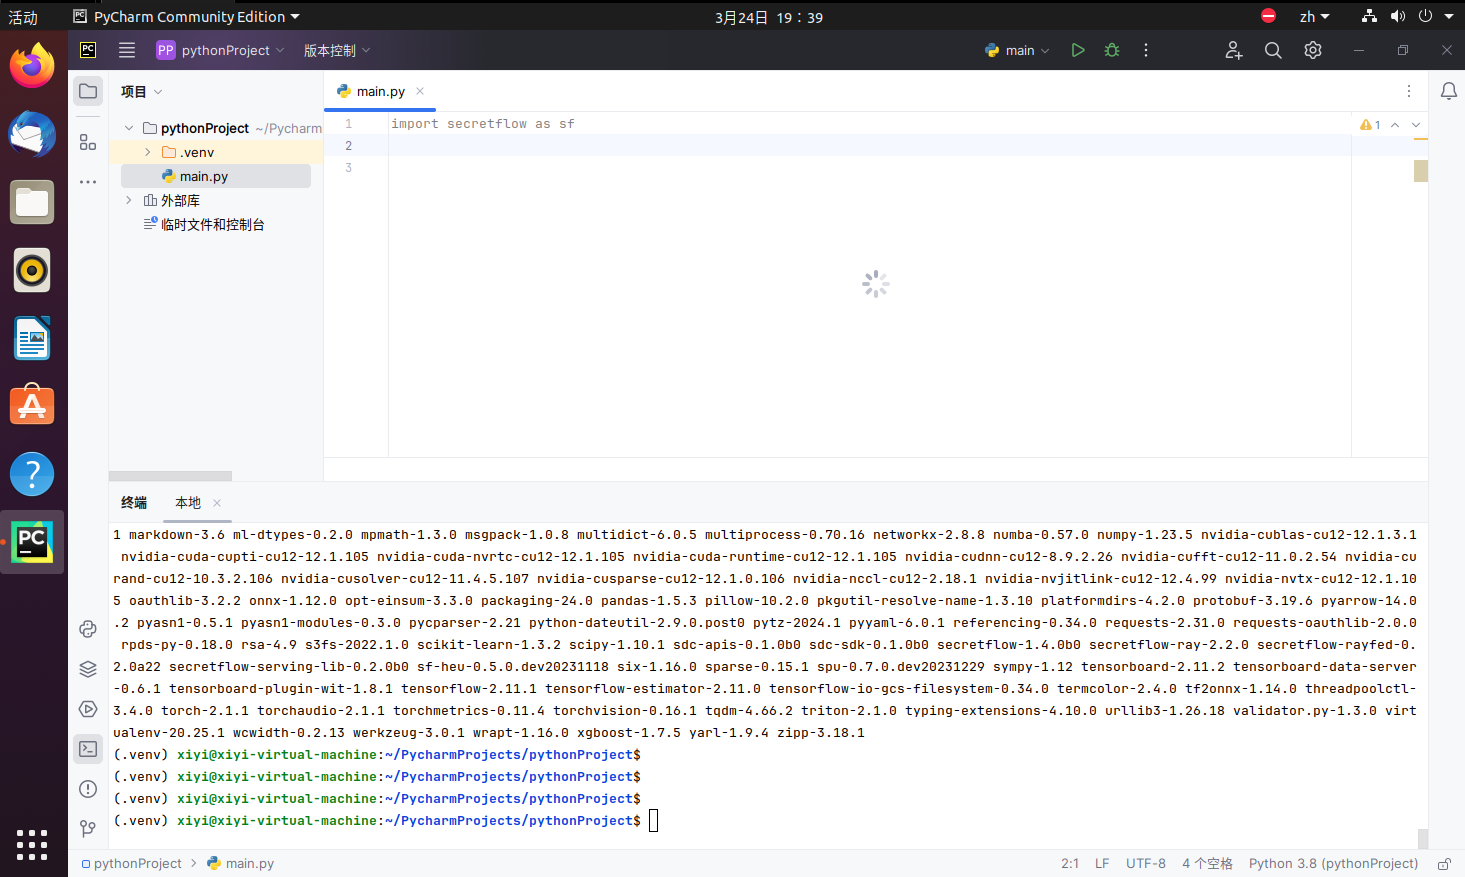This screenshot has height=877, width=1465.
Task: Click Python 3.8 interpreter in status bar
Action: coord(1332,864)
